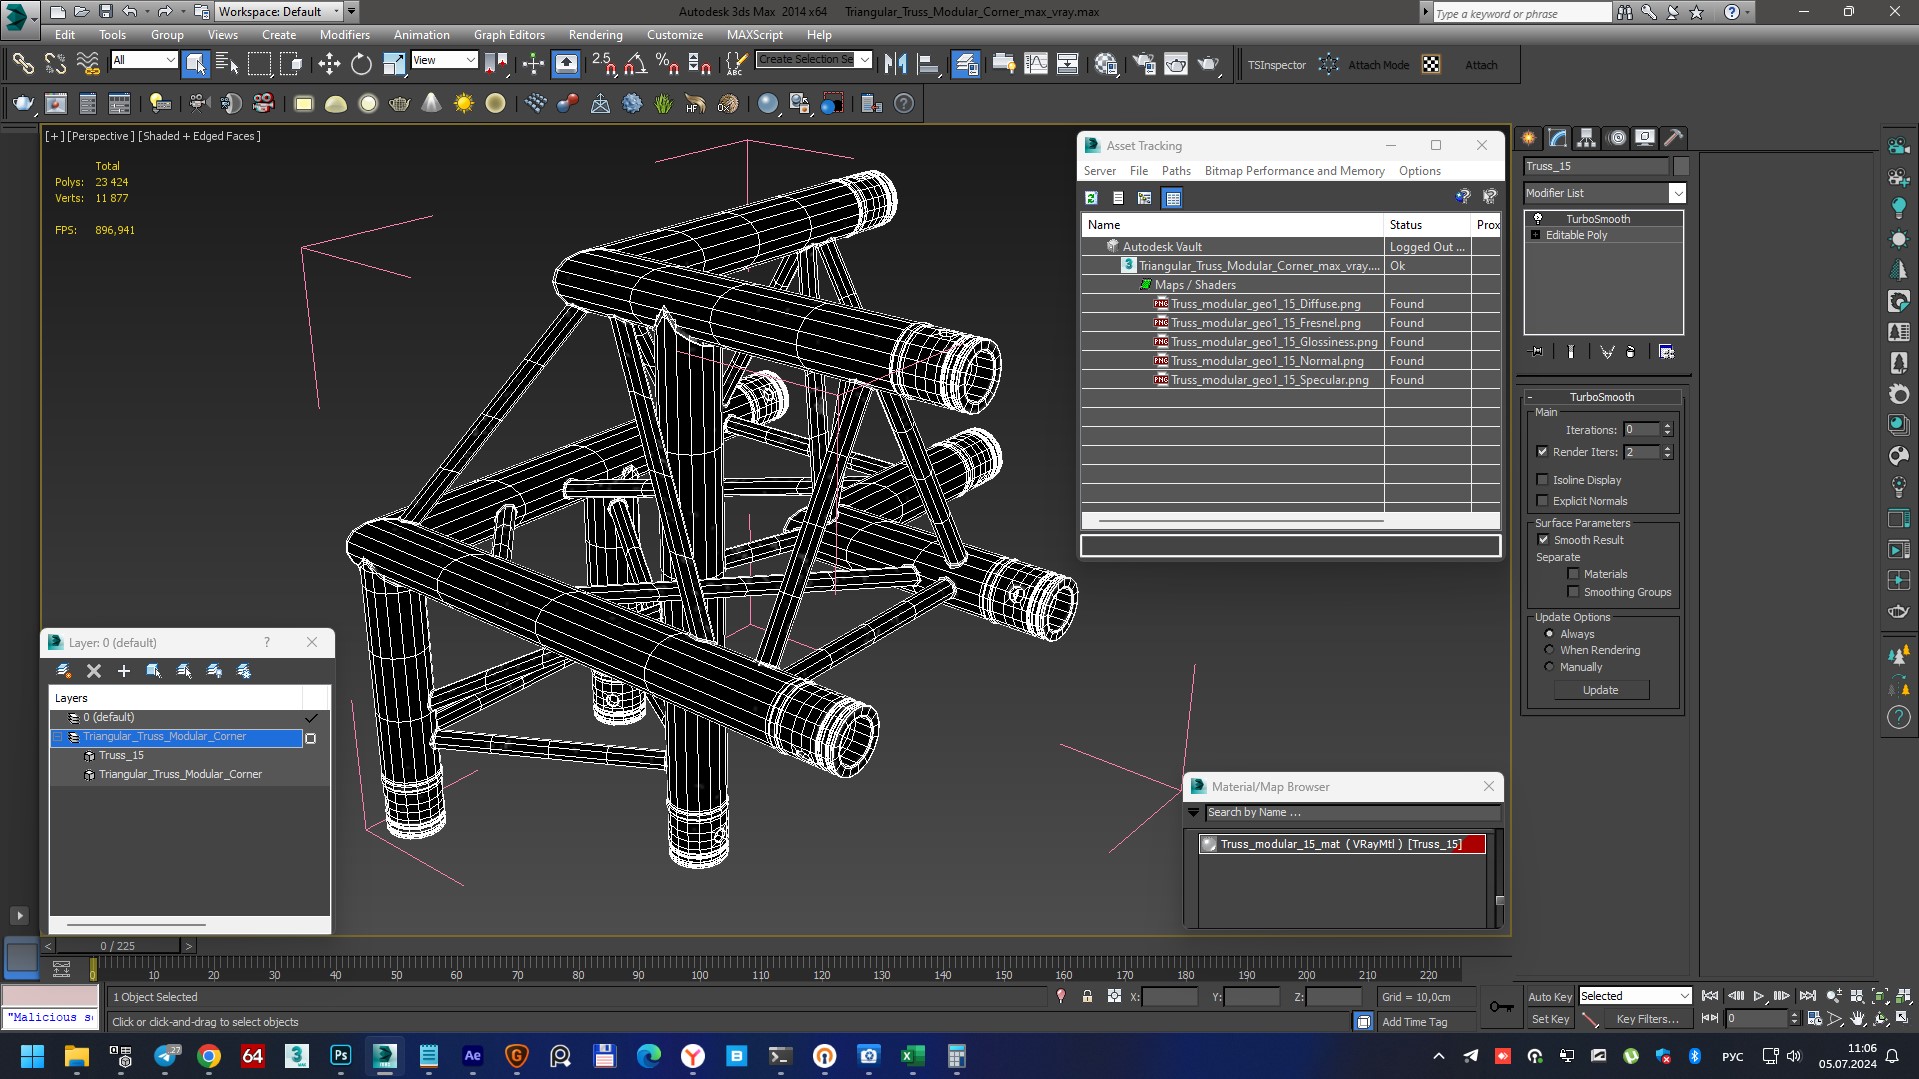Toggle selection lock icon in status bar
1919x1079 pixels.
click(x=1087, y=997)
